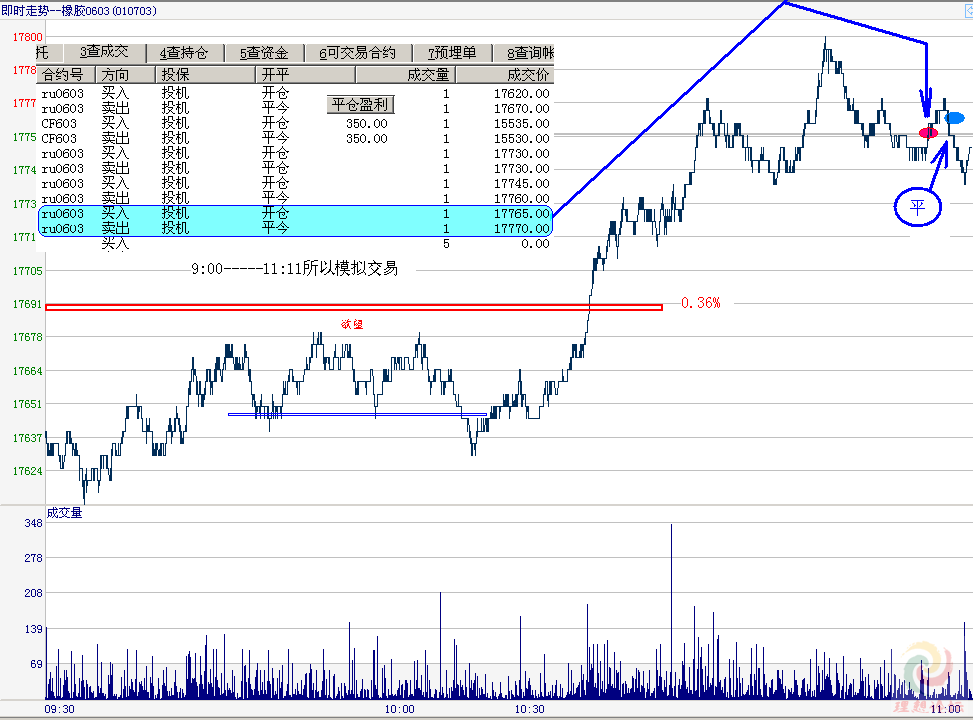Click the red oval marker on chart
Screen dimensions: 973x721
(x=928, y=133)
